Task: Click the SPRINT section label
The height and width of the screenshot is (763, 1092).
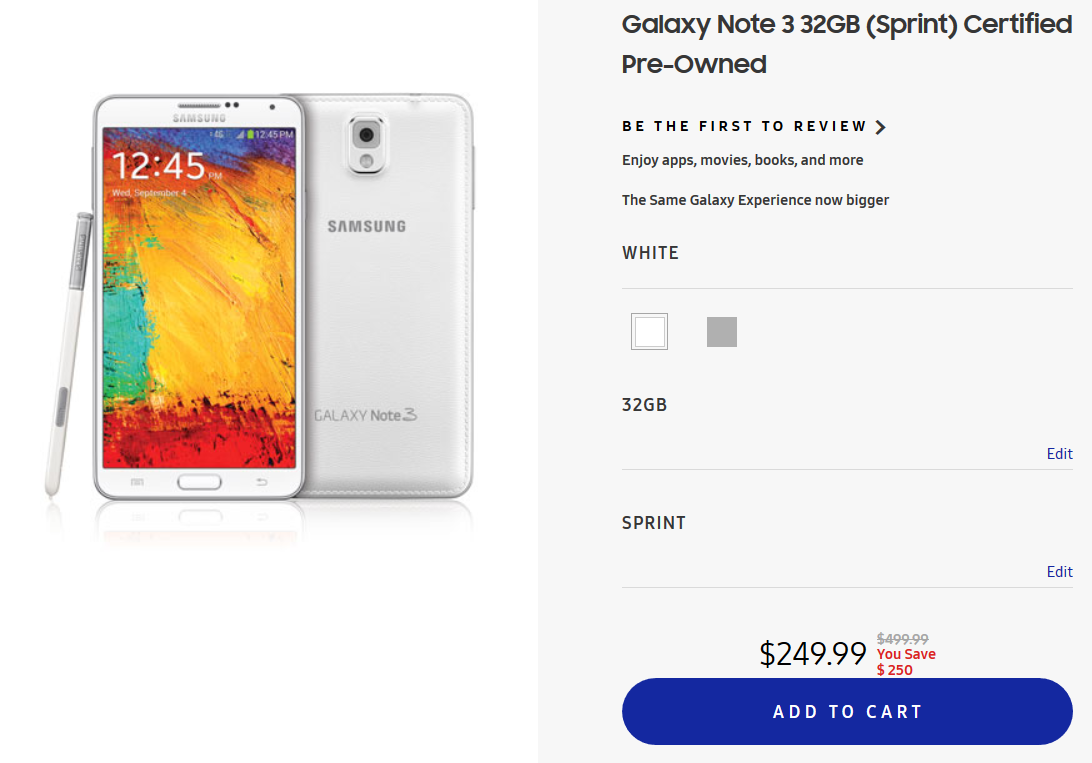Action: (x=654, y=522)
